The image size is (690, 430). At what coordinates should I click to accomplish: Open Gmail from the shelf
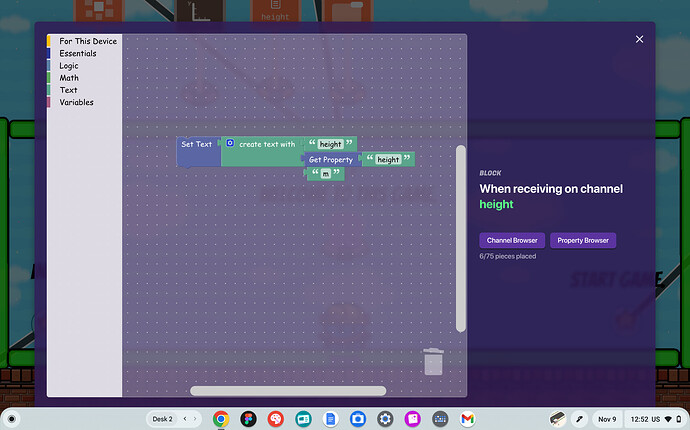click(467, 419)
